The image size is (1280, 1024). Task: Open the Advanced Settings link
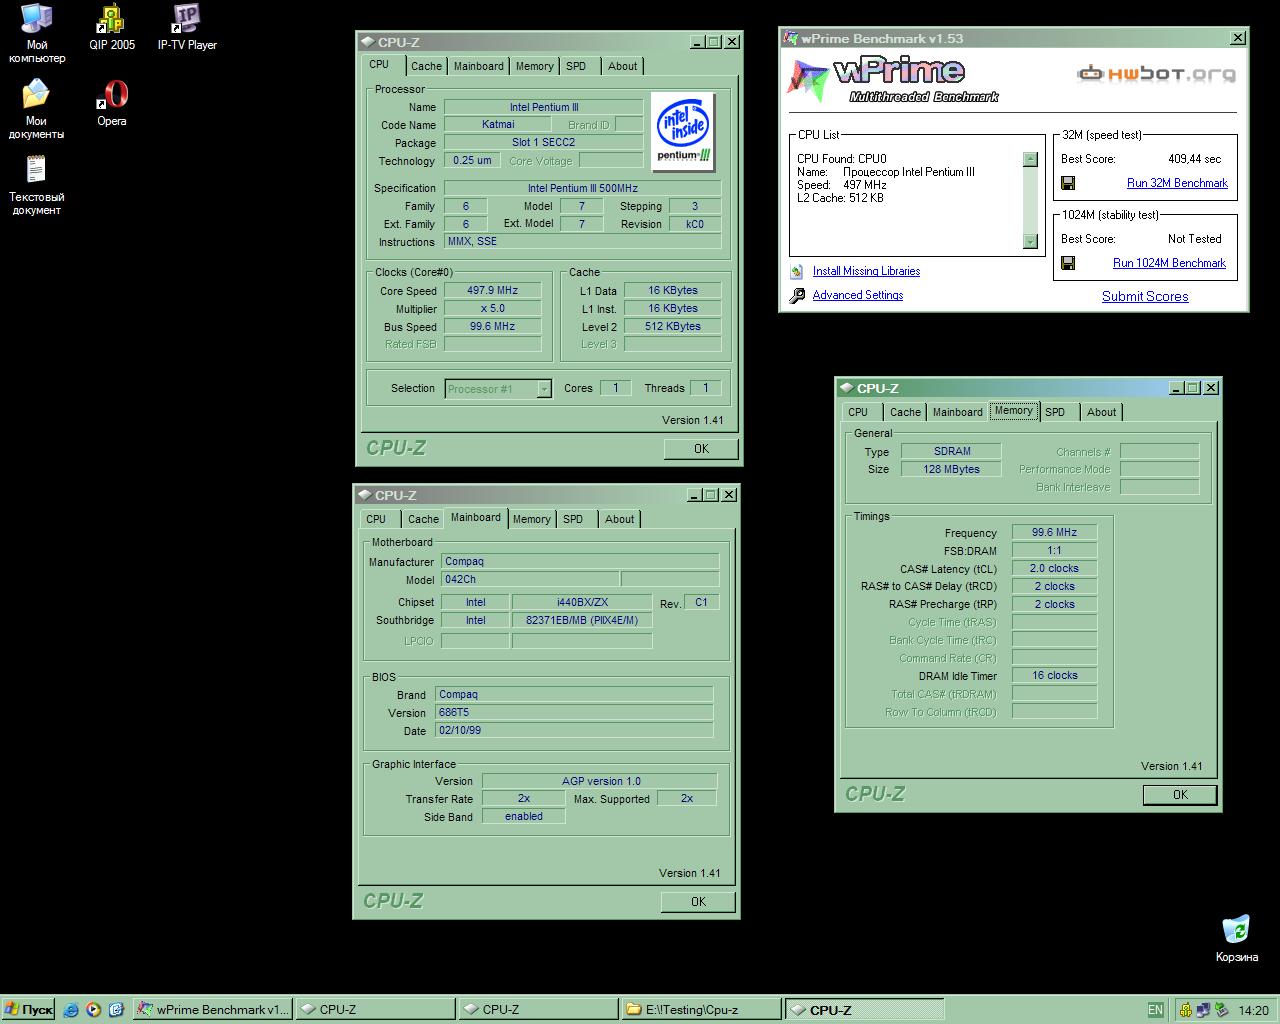coord(858,295)
